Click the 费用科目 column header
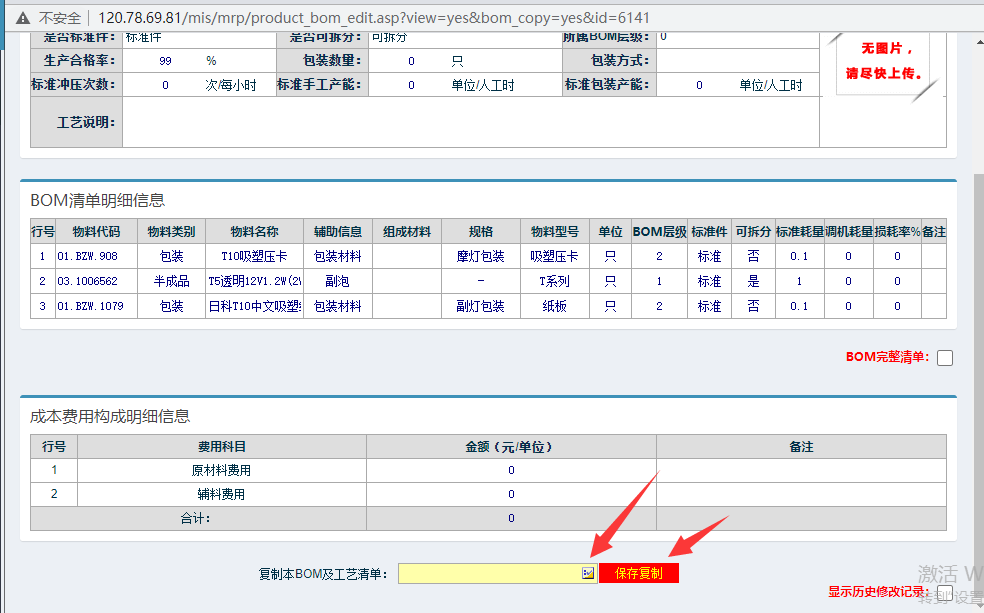Viewport: 984px width, 613px height. (x=221, y=446)
